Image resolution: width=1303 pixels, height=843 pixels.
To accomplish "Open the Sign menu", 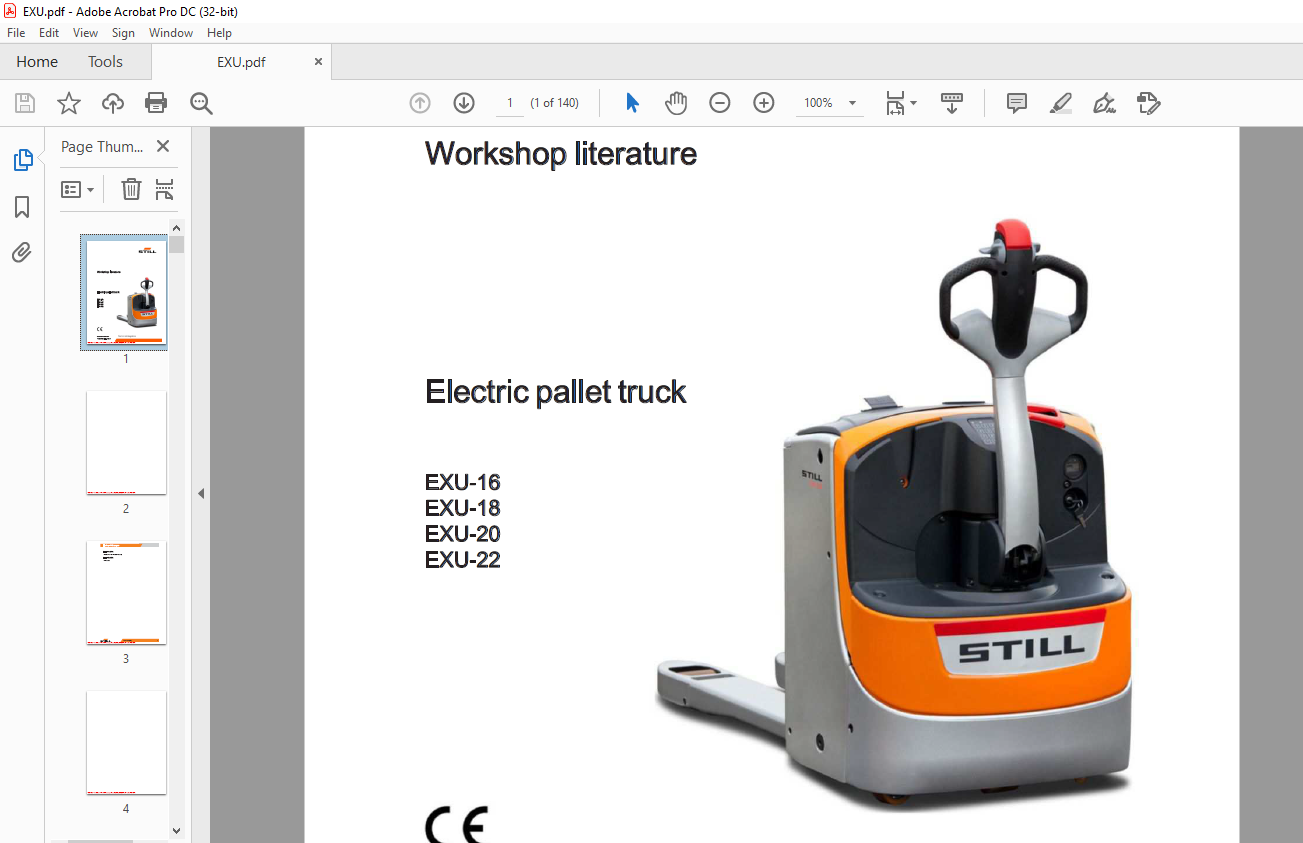I will coord(123,33).
